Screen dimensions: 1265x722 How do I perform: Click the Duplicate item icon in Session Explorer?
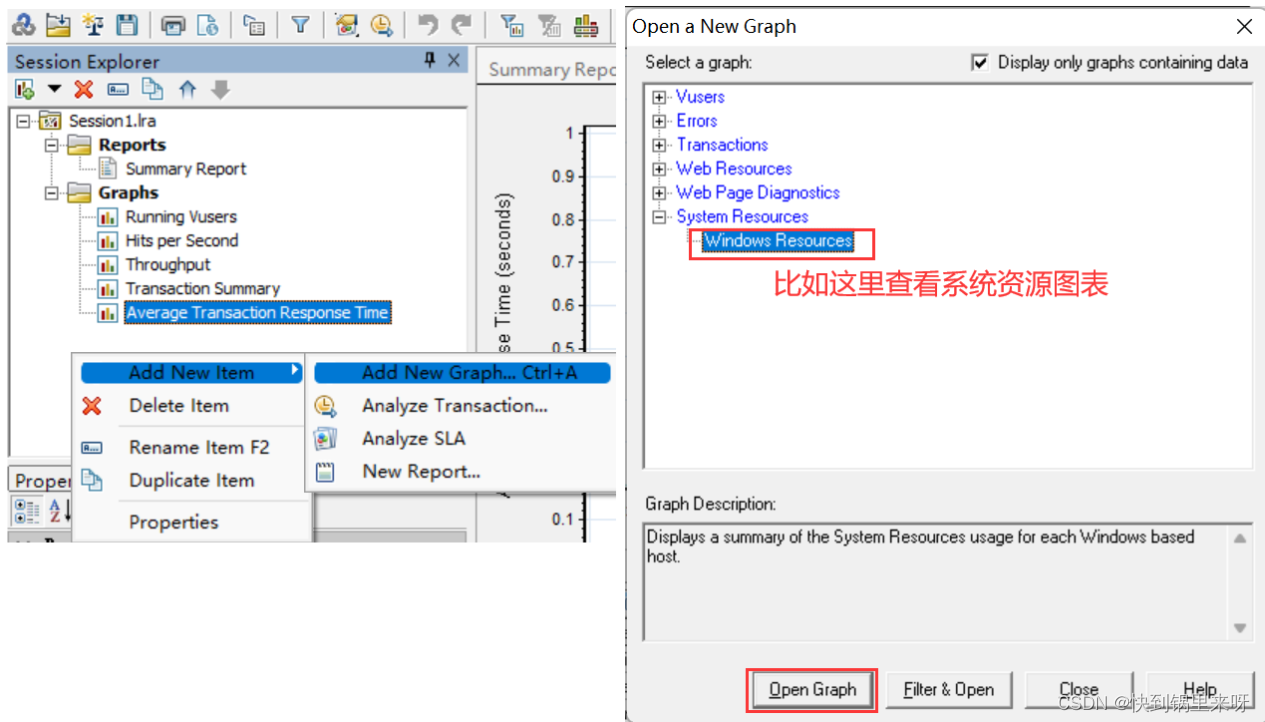coord(152,89)
